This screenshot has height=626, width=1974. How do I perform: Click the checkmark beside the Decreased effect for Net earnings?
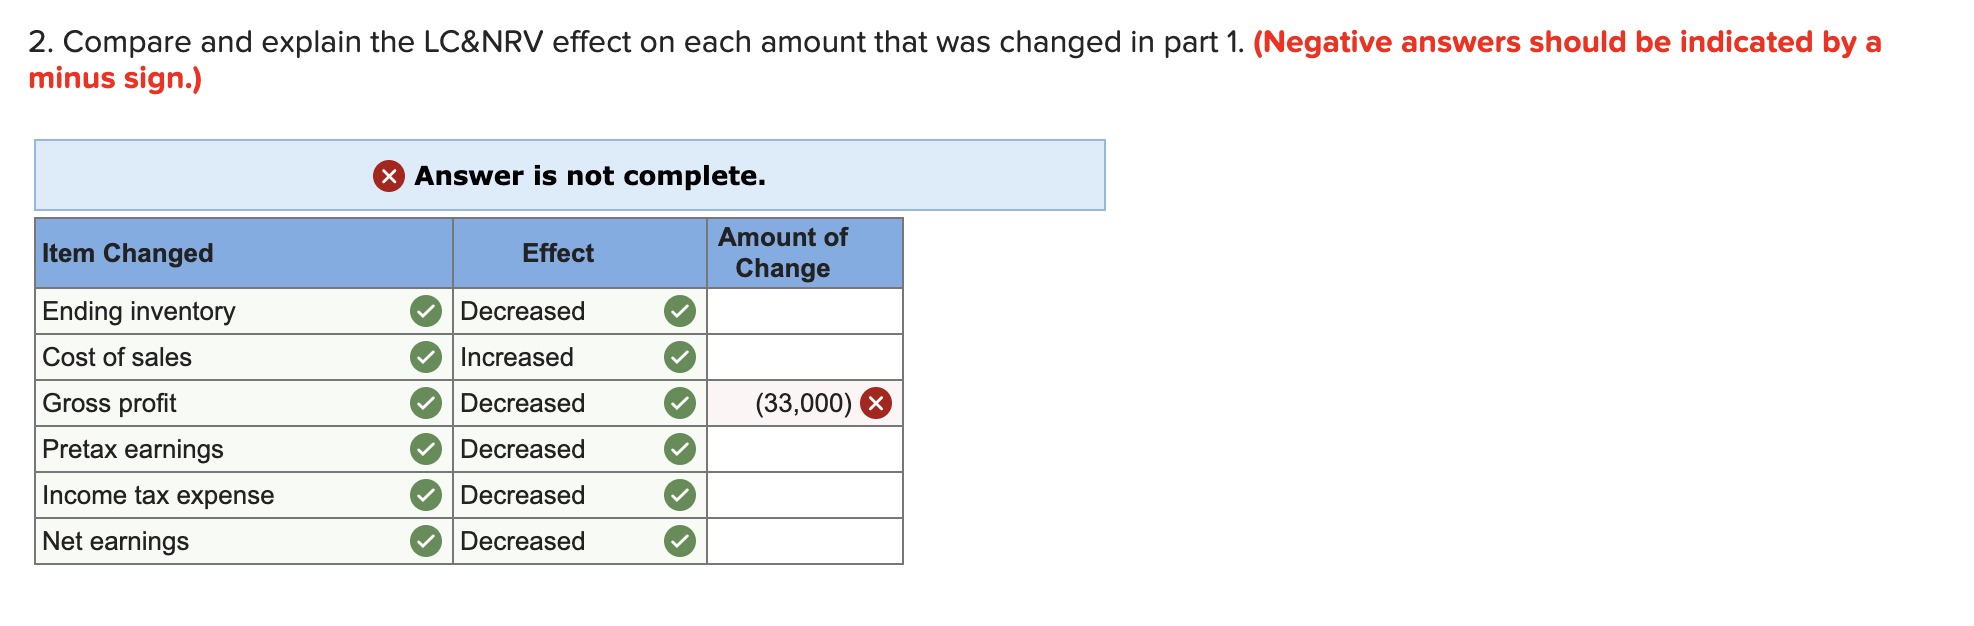coord(680,540)
